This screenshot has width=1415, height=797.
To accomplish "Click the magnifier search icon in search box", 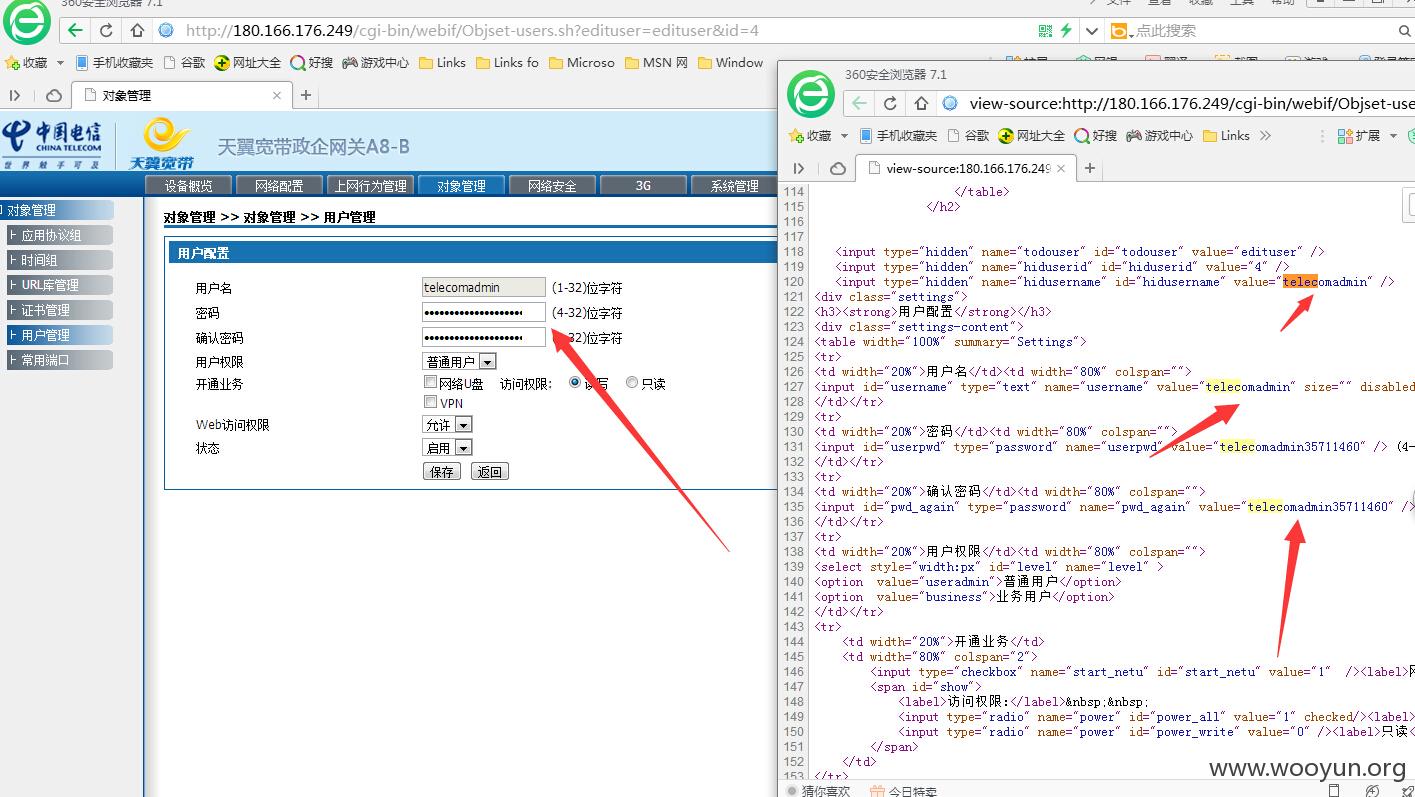I will click(x=1405, y=31).
